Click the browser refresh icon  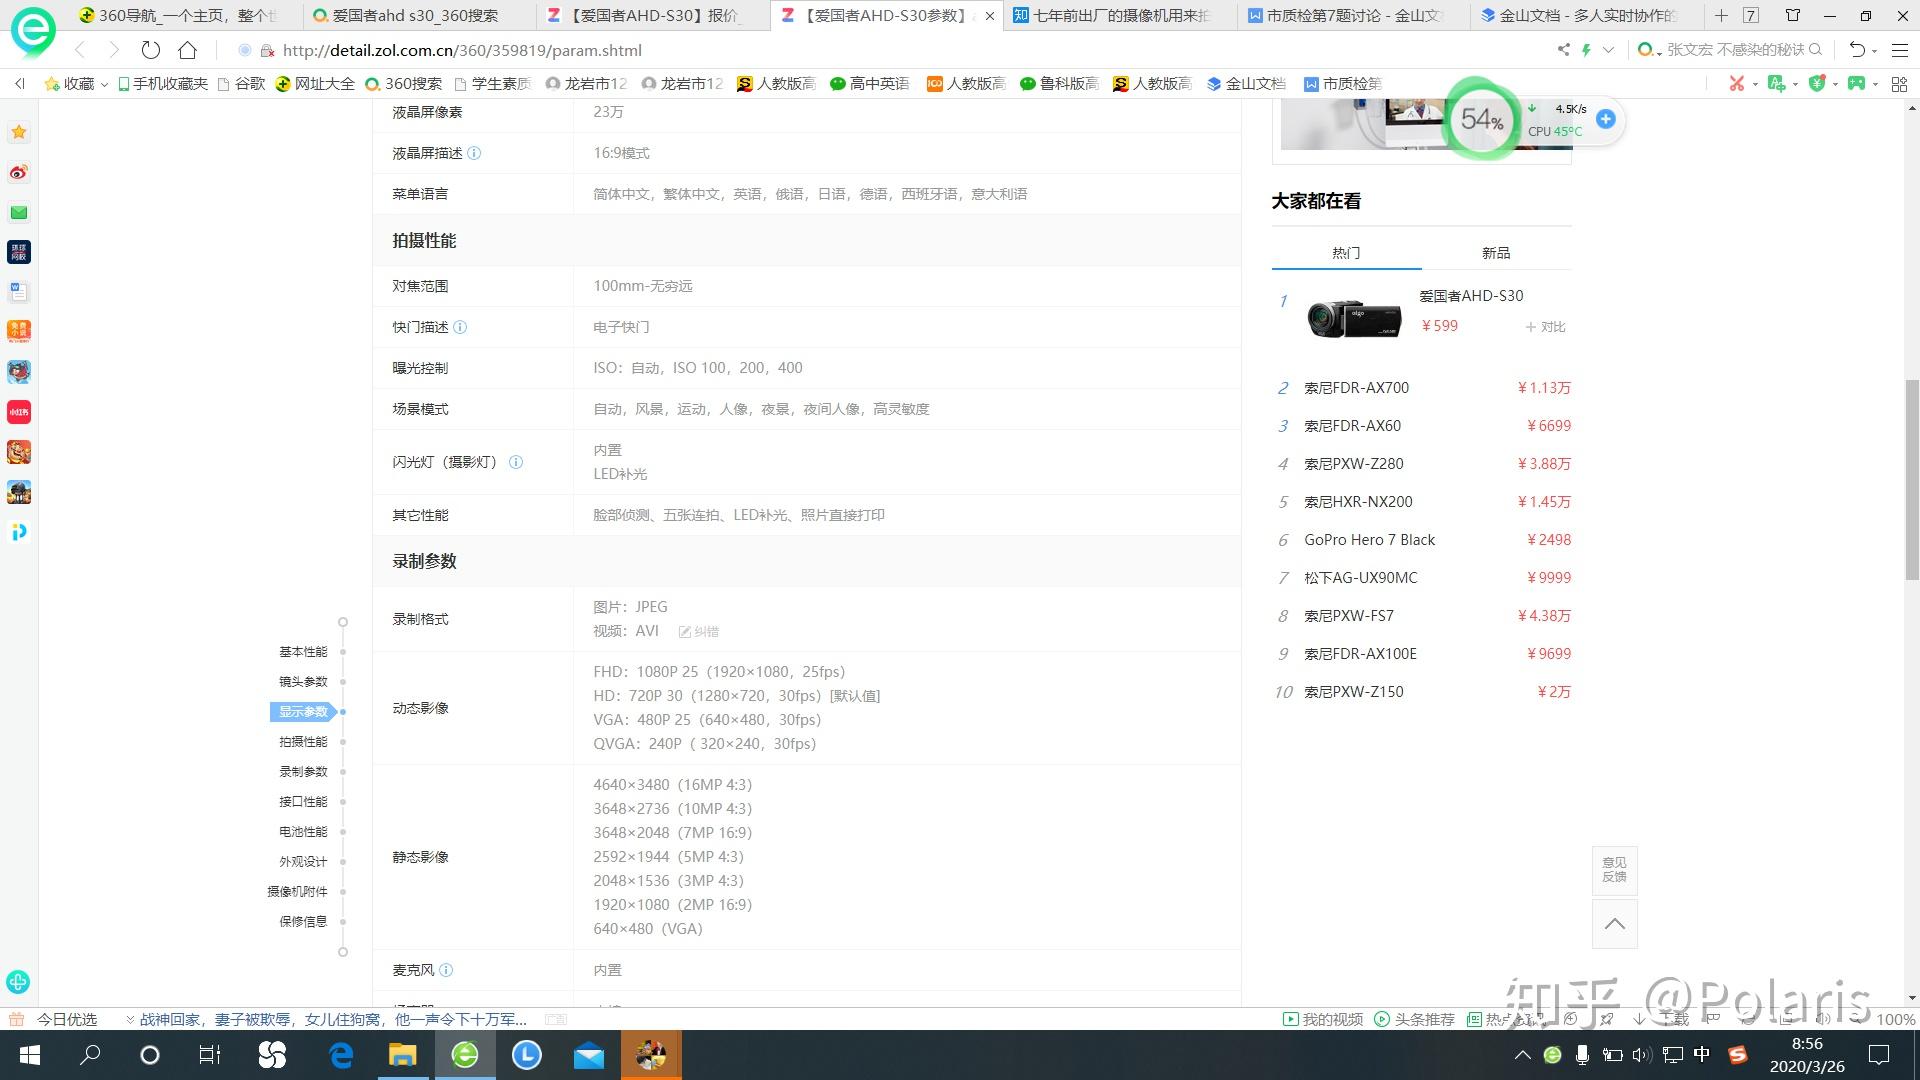pyautogui.click(x=150, y=50)
